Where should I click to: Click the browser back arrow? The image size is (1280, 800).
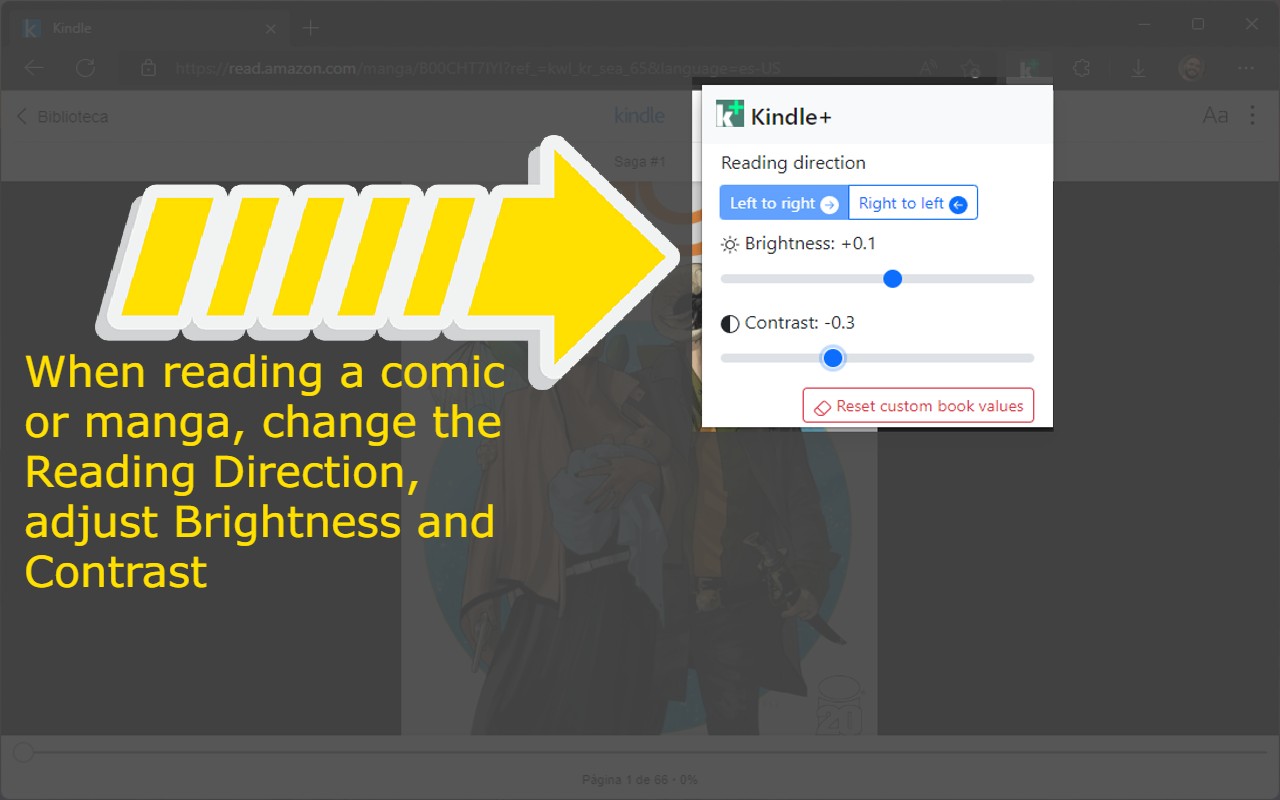34,68
